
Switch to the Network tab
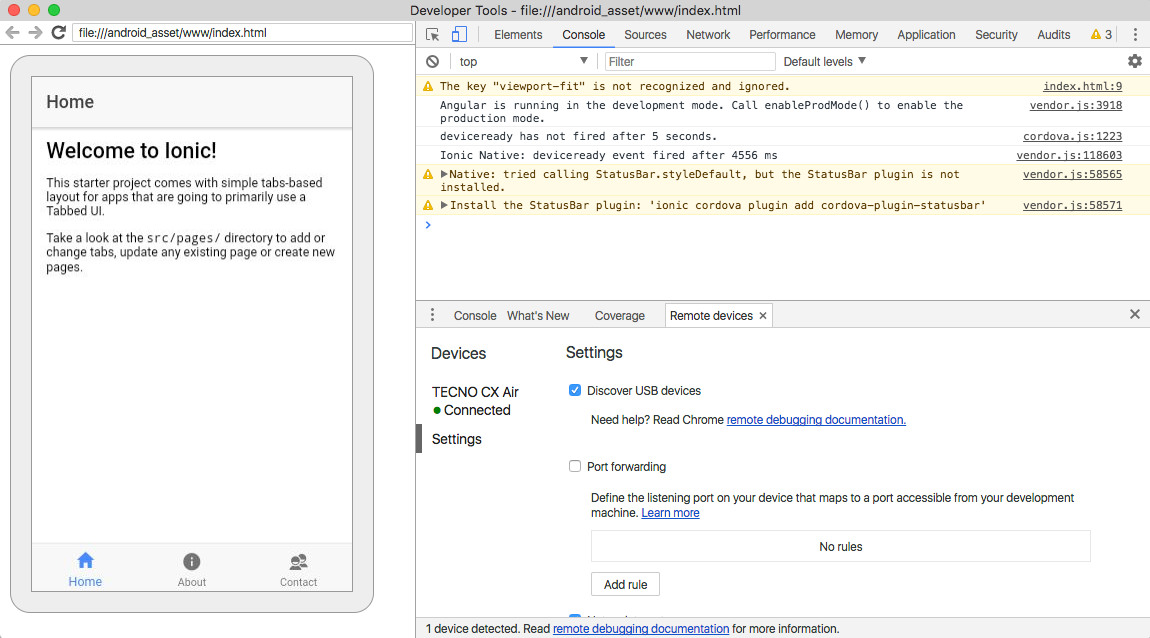pos(708,34)
